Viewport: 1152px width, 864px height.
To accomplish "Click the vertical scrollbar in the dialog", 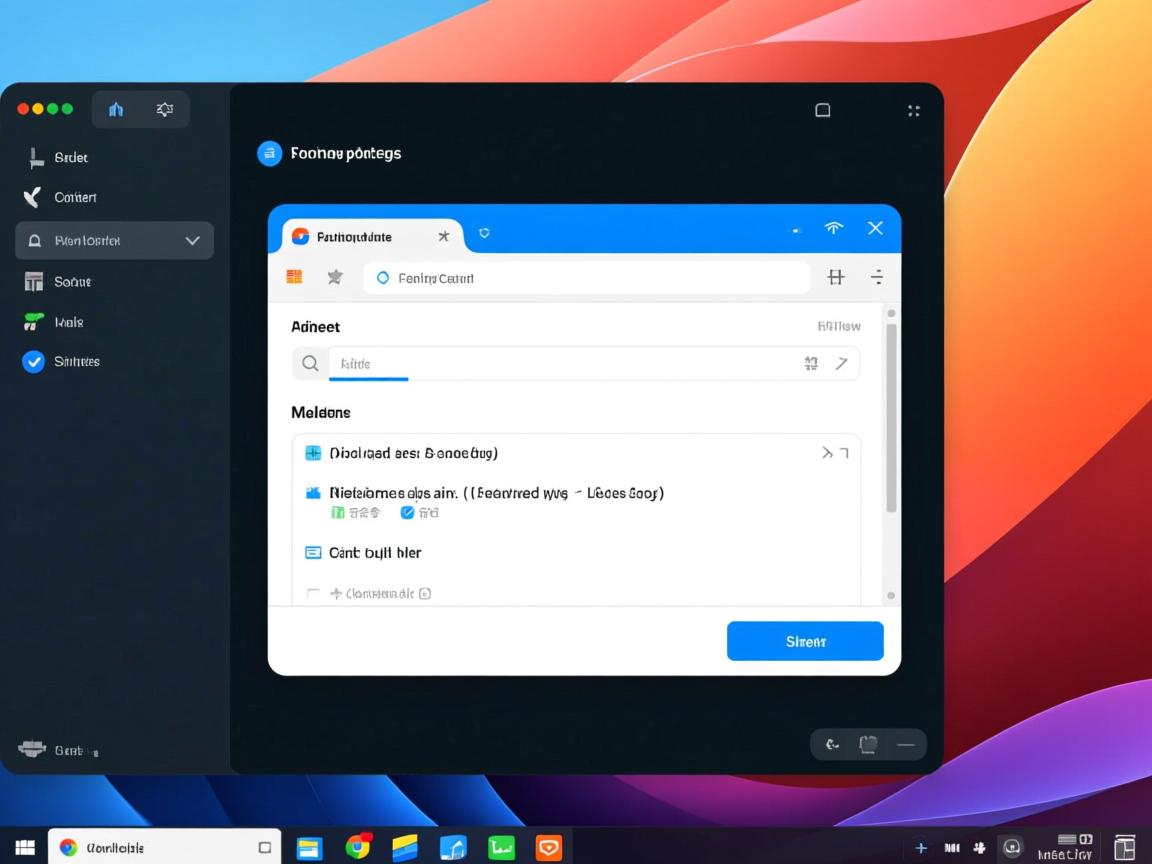I will point(891,418).
